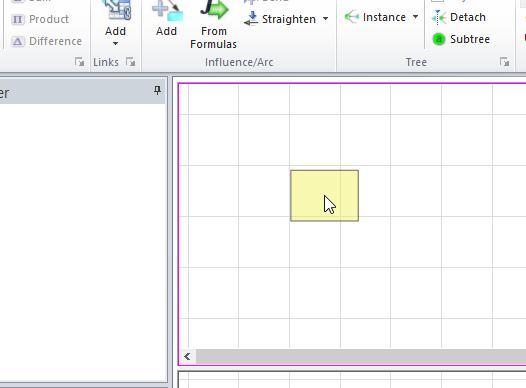Click the Difference node icon
The width and height of the screenshot is (526, 388).
[x=17, y=42]
